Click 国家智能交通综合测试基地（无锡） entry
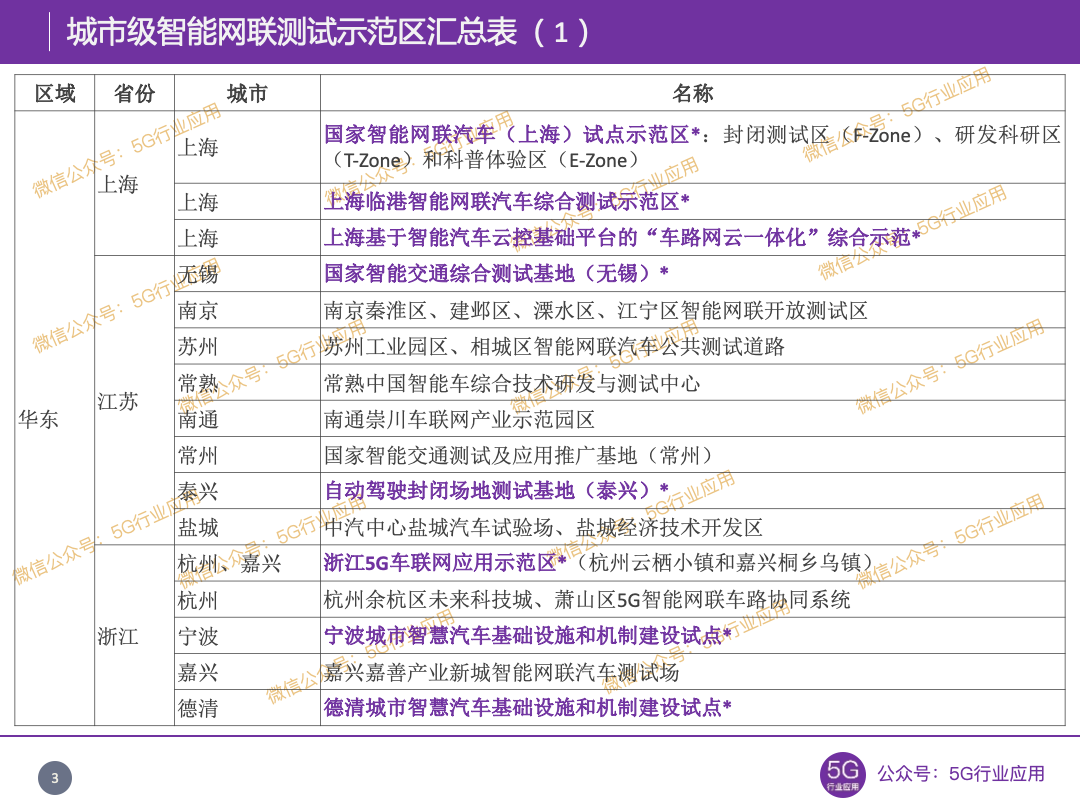1080x810 pixels. [x=693, y=273]
